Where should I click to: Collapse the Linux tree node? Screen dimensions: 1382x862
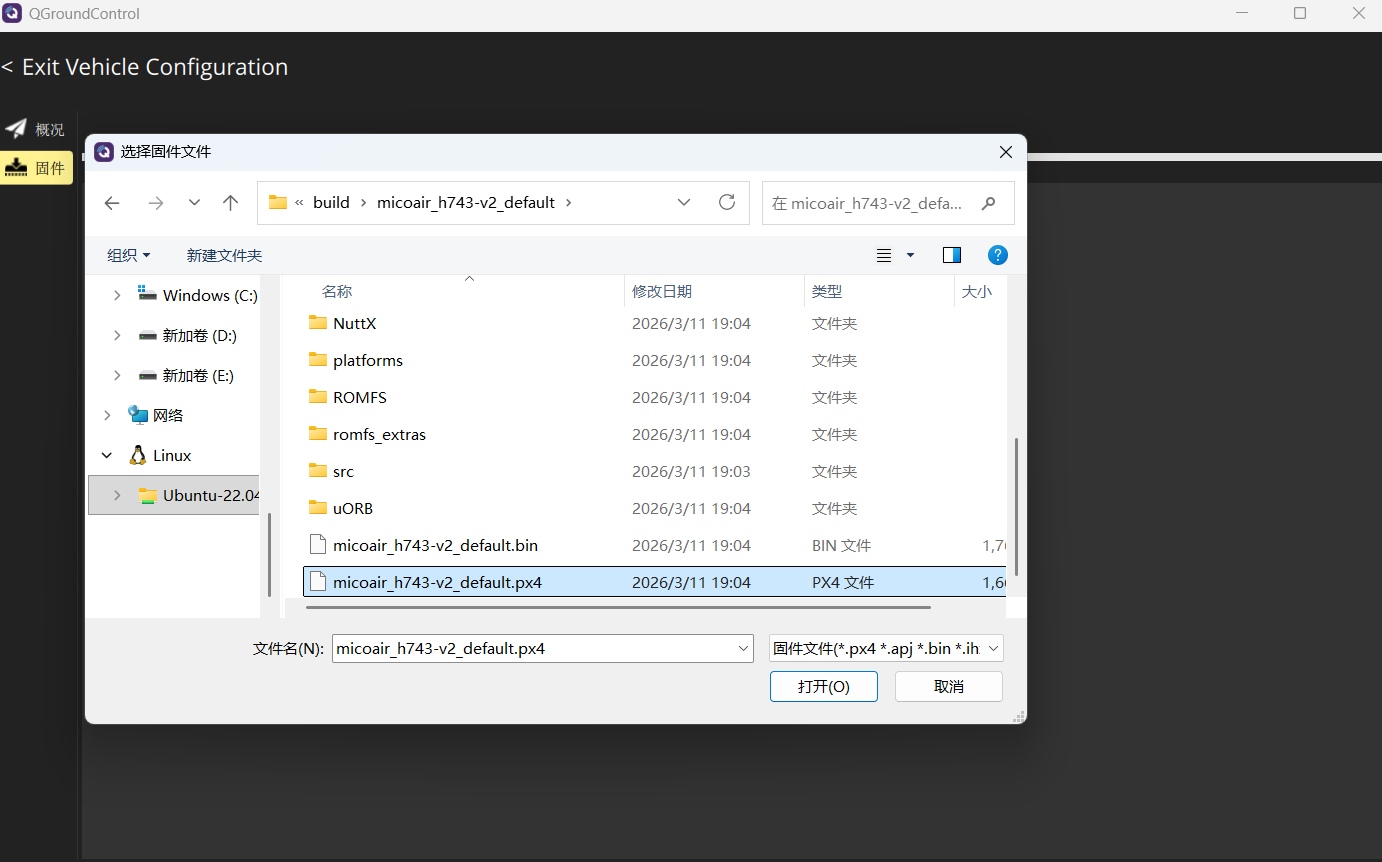(107, 455)
